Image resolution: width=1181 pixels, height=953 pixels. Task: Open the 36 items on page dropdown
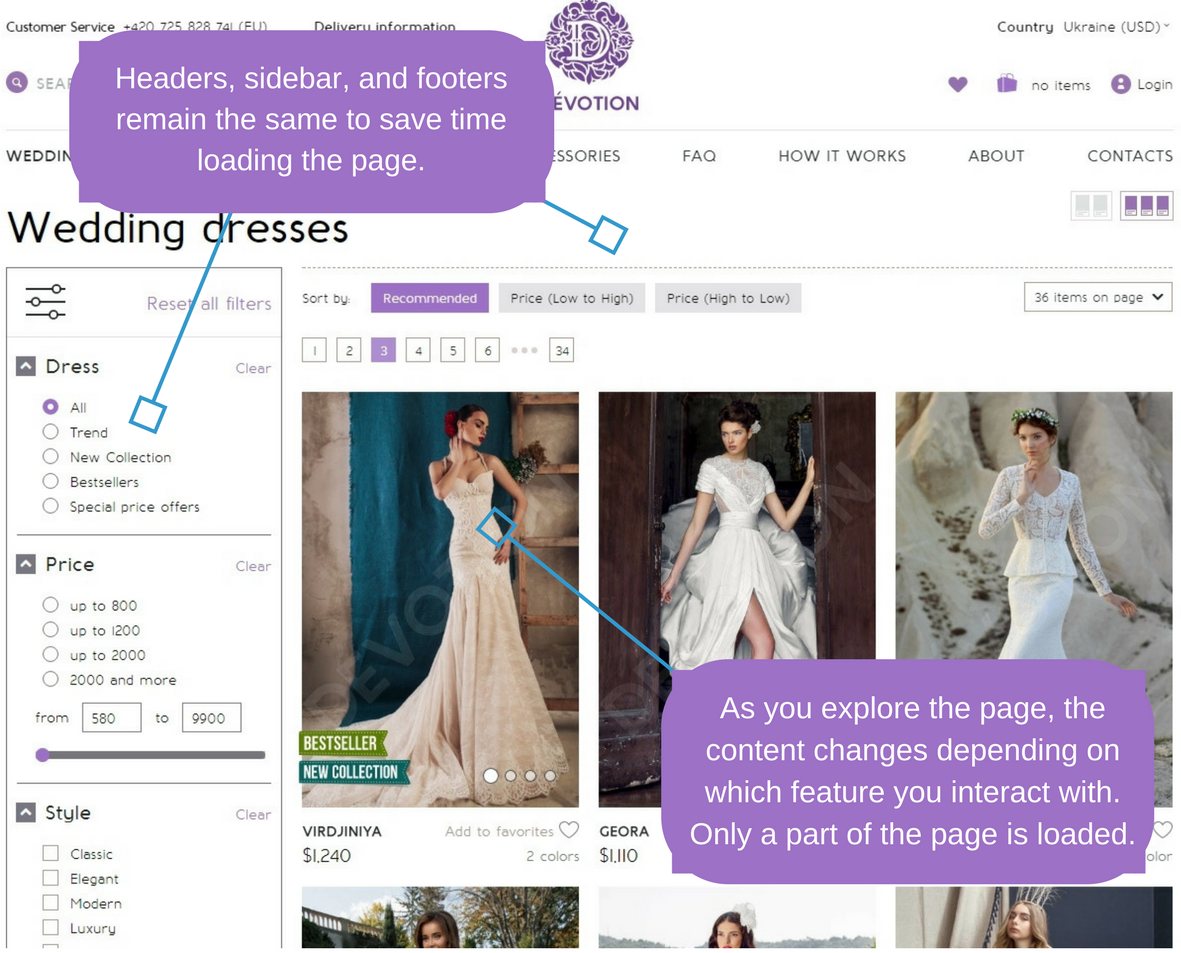point(1098,297)
